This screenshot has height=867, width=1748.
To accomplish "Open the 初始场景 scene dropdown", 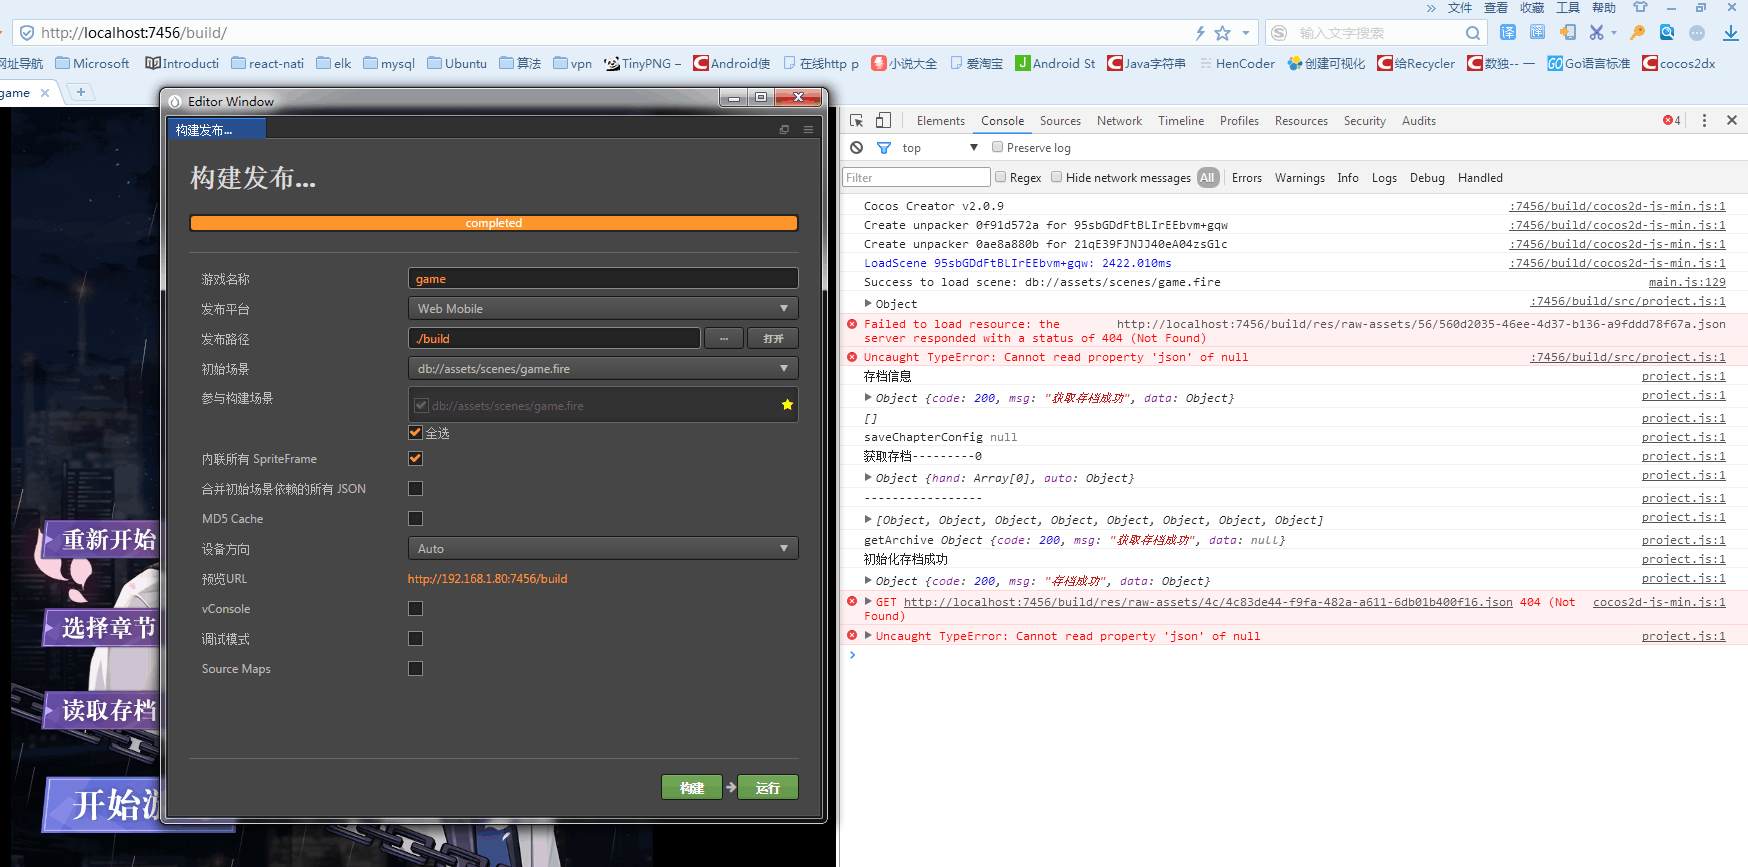I will pos(603,368).
